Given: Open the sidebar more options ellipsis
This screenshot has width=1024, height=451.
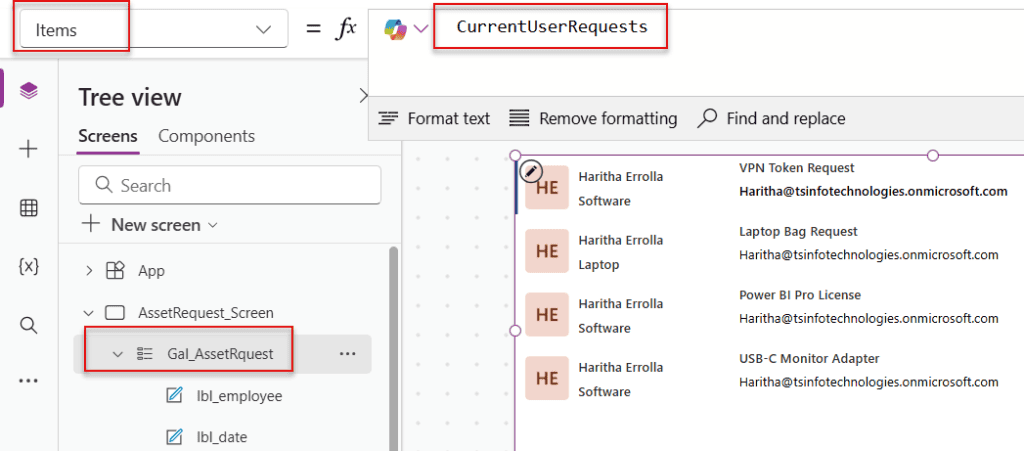Looking at the screenshot, I should (x=28, y=381).
